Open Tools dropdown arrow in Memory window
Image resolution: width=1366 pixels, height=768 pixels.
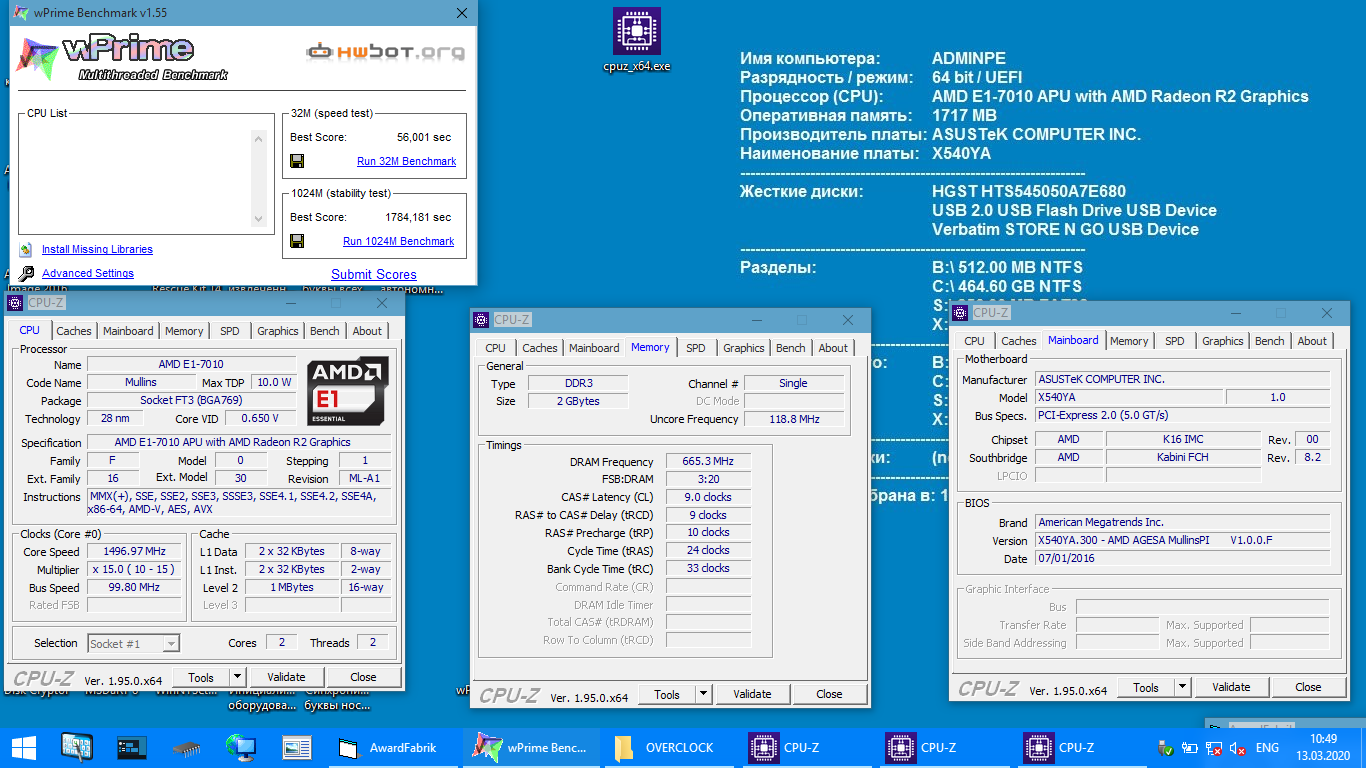(702, 694)
